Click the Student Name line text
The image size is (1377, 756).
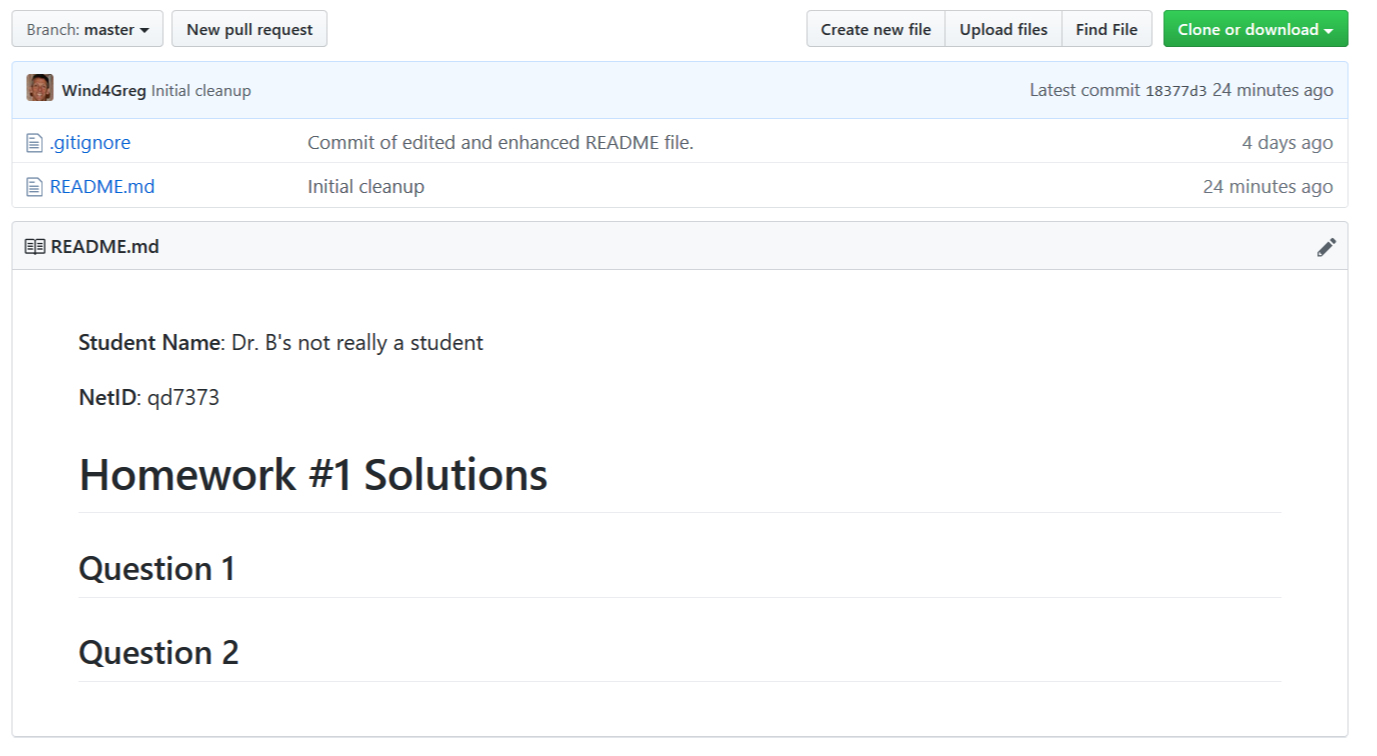click(281, 343)
